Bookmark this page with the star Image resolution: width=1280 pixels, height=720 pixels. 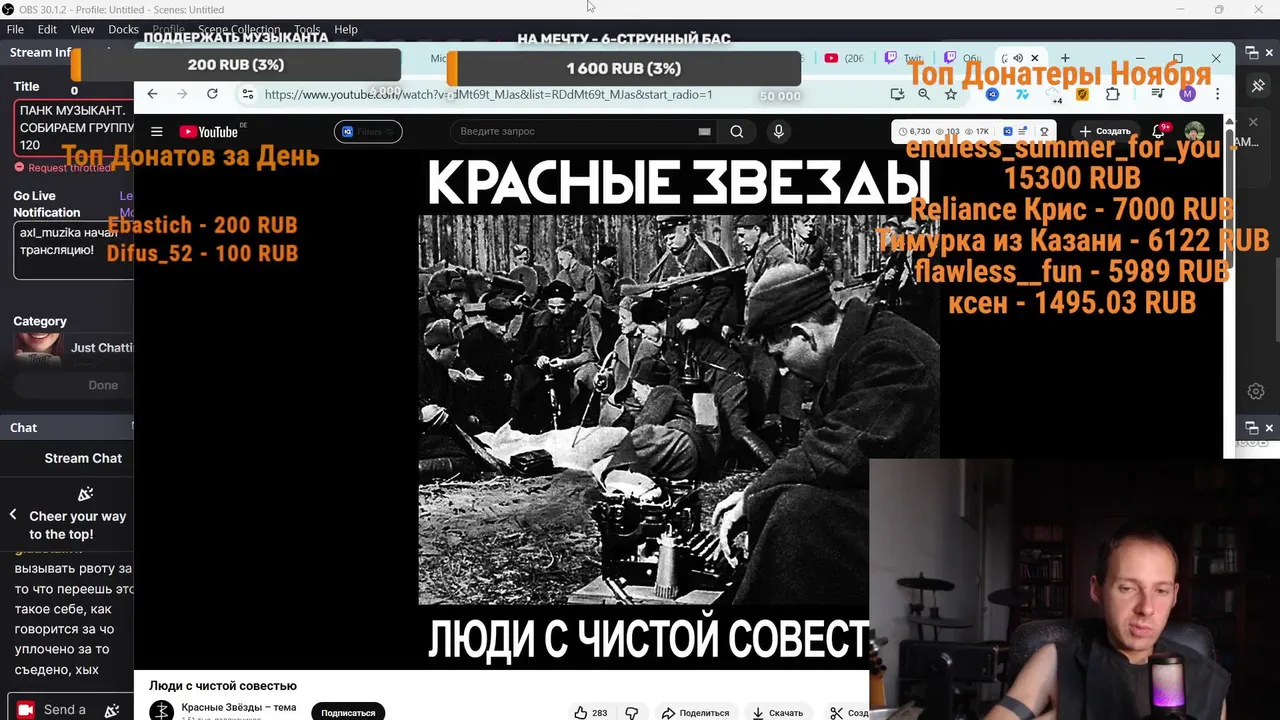[x=951, y=94]
